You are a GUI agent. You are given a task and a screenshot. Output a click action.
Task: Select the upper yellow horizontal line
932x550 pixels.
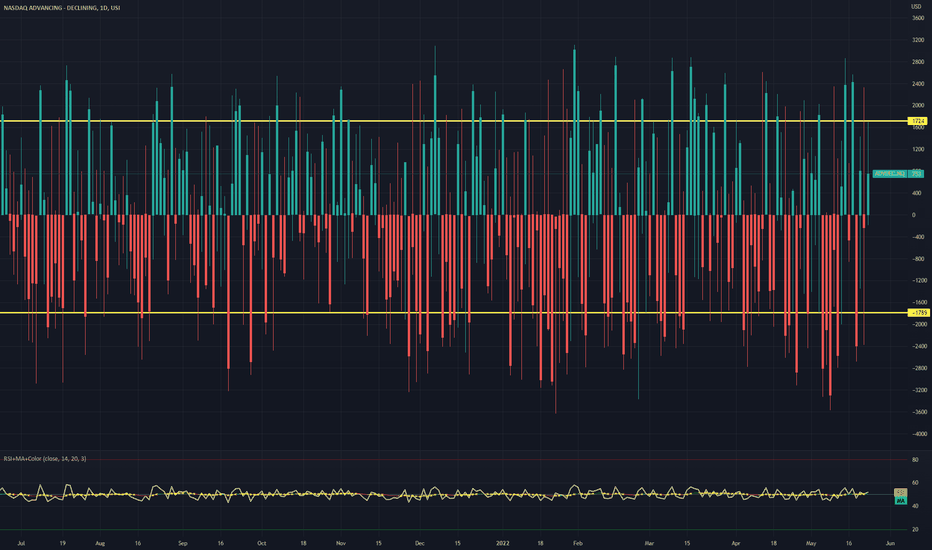click(x=454, y=121)
